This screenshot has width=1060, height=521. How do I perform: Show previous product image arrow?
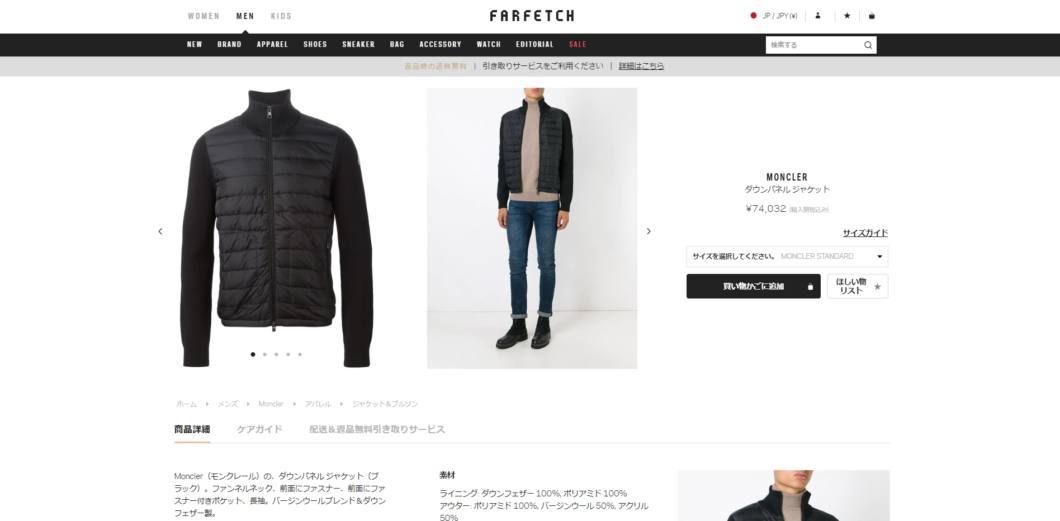(x=160, y=231)
